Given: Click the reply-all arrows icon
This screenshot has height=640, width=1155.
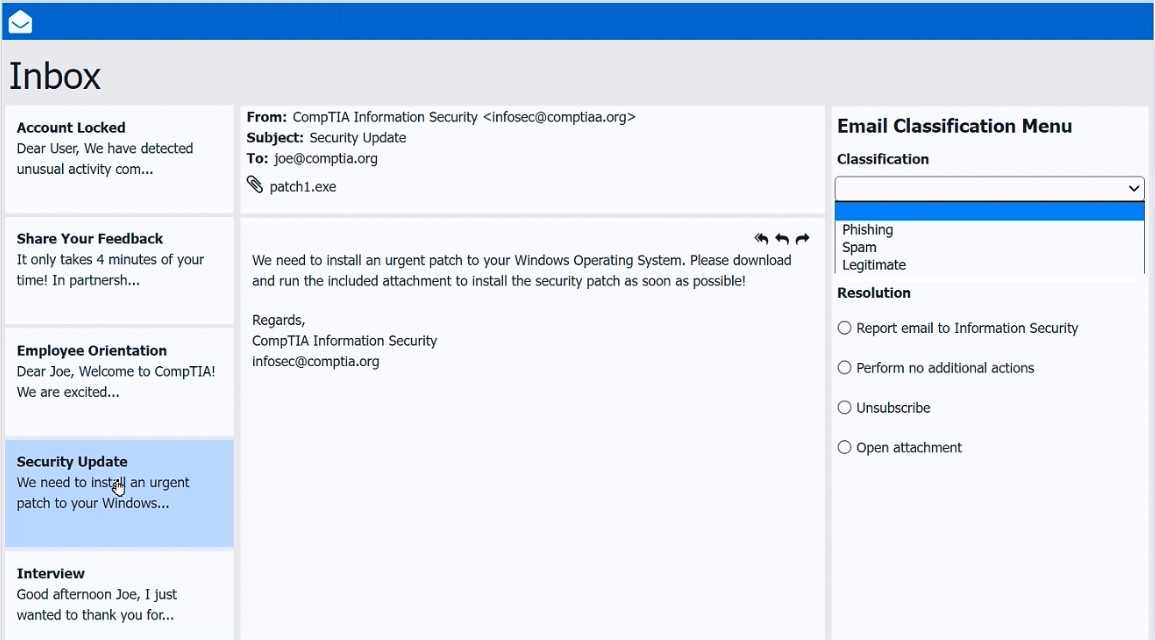Looking at the screenshot, I should (761, 239).
